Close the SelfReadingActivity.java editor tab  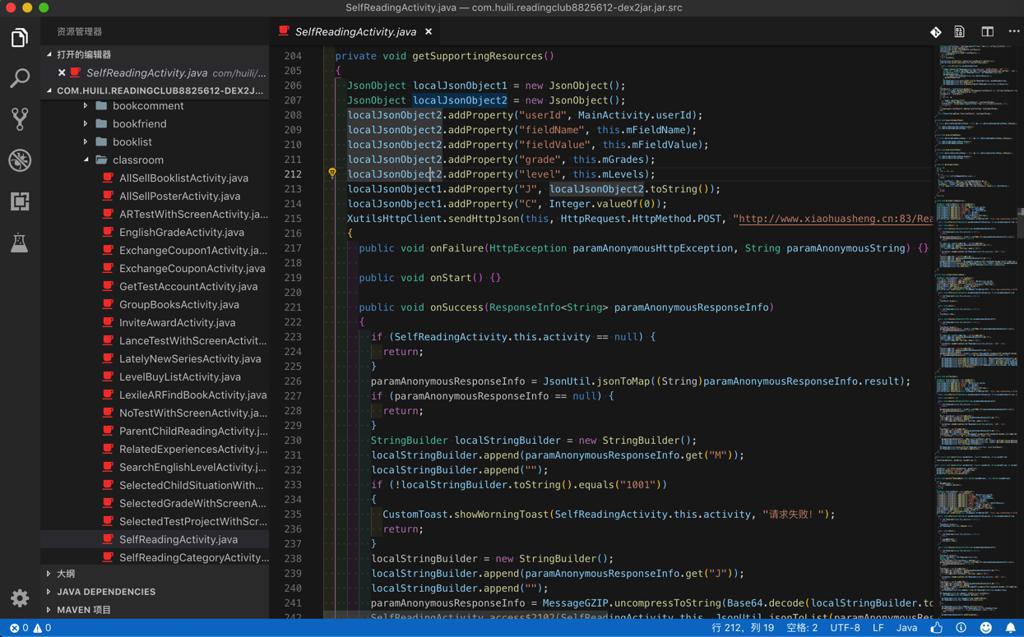(x=428, y=31)
